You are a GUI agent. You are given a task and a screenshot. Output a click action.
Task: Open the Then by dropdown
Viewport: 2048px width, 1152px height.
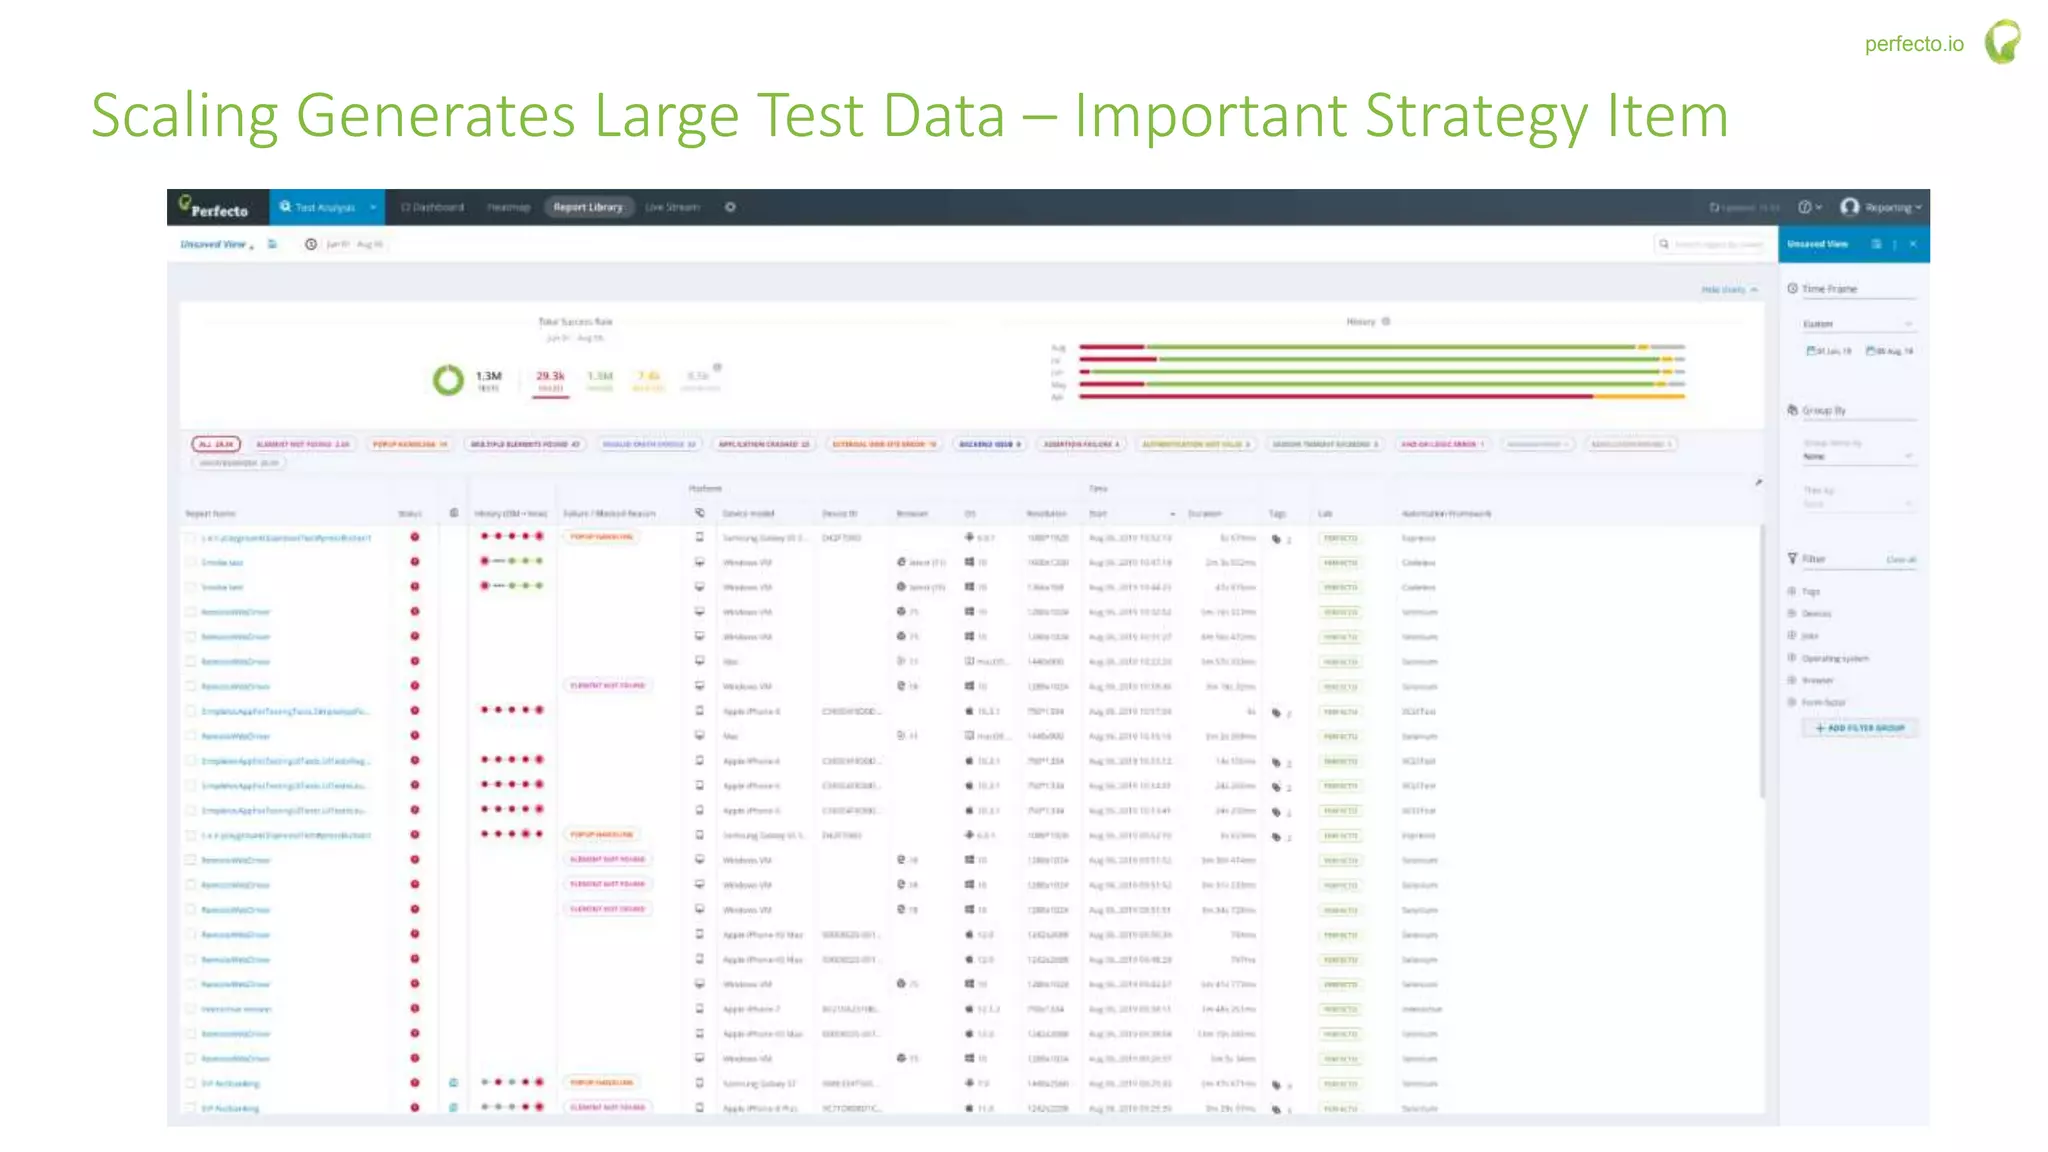pyautogui.click(x=1858, y=503)
